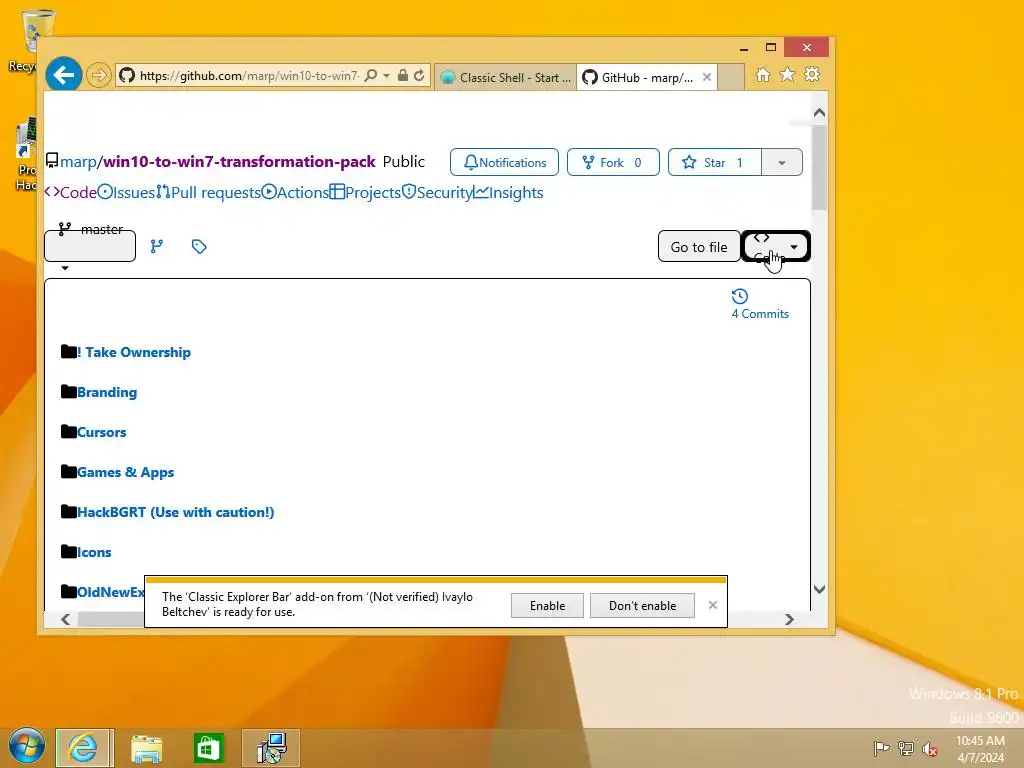Open the Cursors folder
The height and width of the screenshot is (768, 1024).
[x=101, y=432]
